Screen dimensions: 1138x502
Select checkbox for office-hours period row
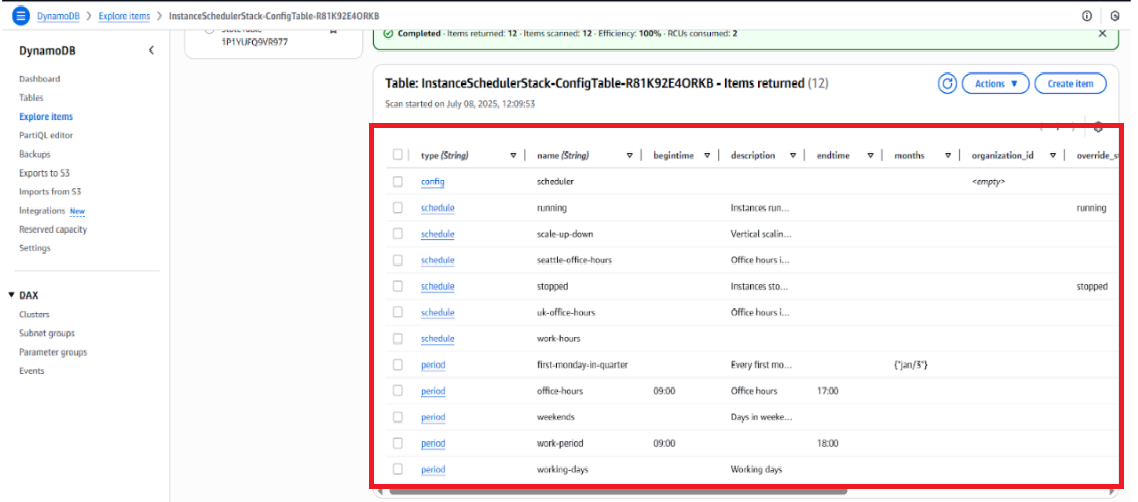tap(398, 390)
